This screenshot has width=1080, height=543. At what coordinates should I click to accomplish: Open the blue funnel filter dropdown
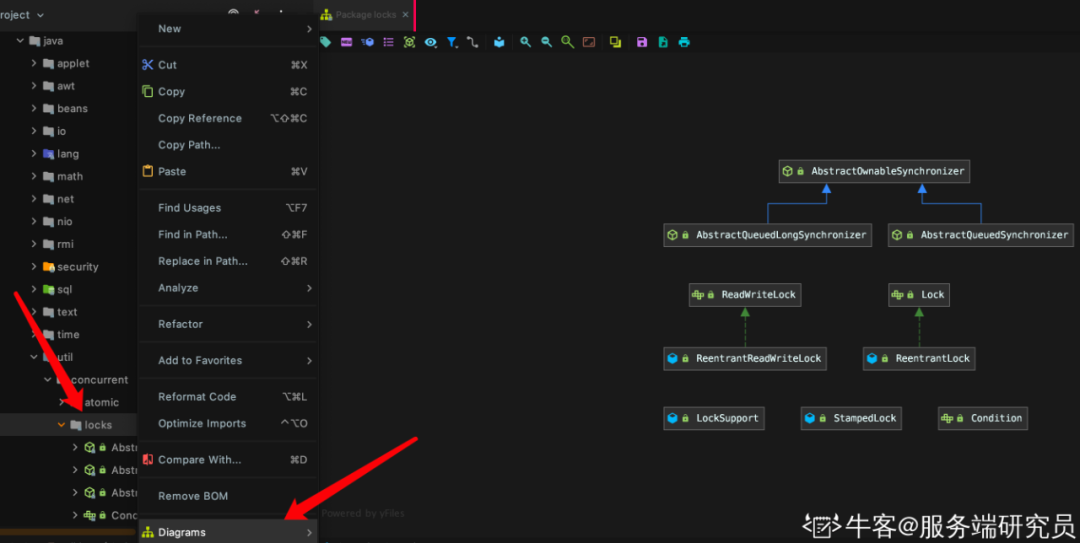coord(452,42)
